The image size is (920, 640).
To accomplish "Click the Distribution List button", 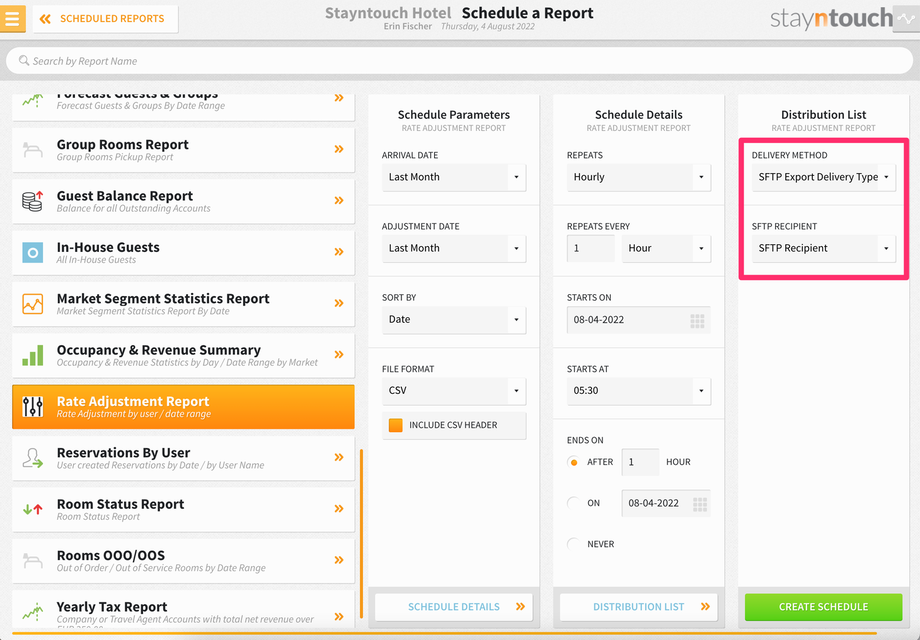I will click(x=638, y=607).
